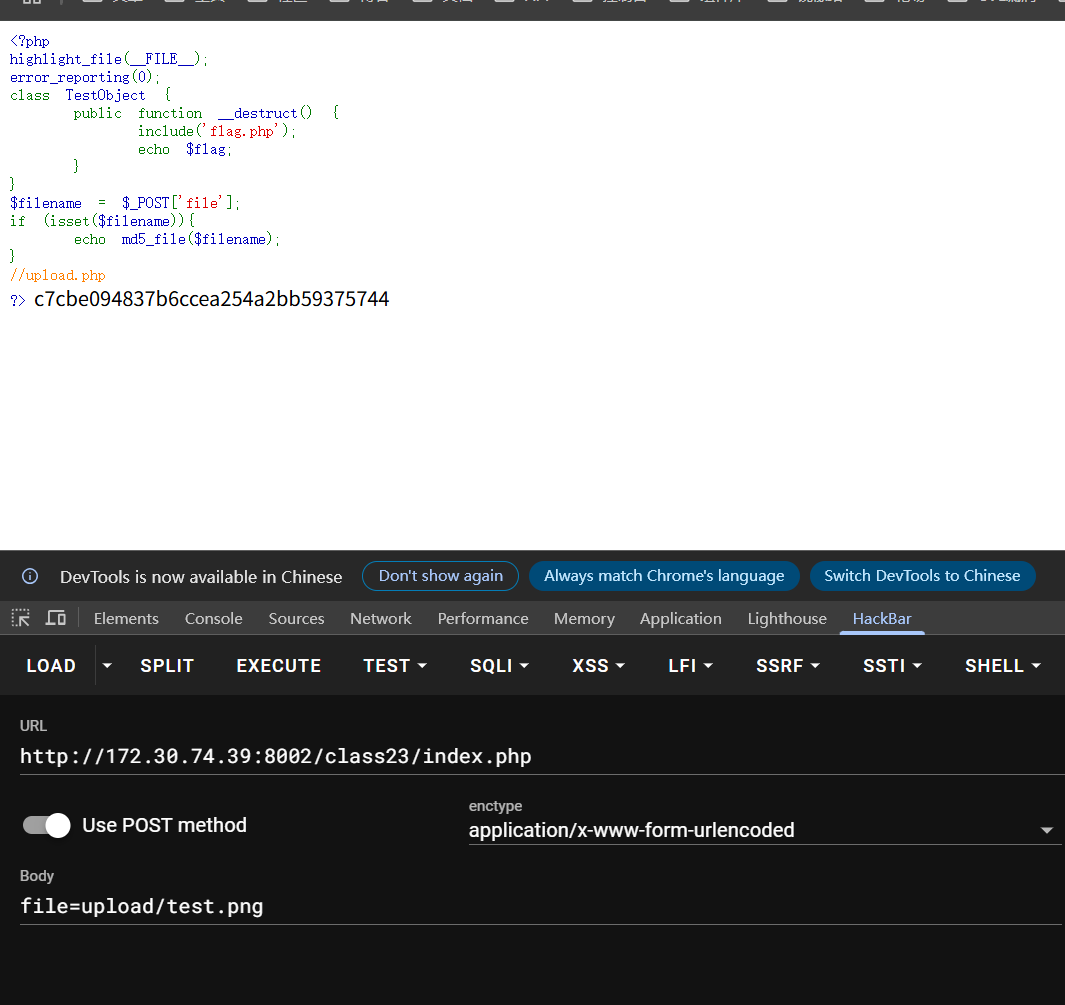This screenshot has width=1065, height=1005.
Task: Expand the SQLI menu
Action: click(499, 665)
